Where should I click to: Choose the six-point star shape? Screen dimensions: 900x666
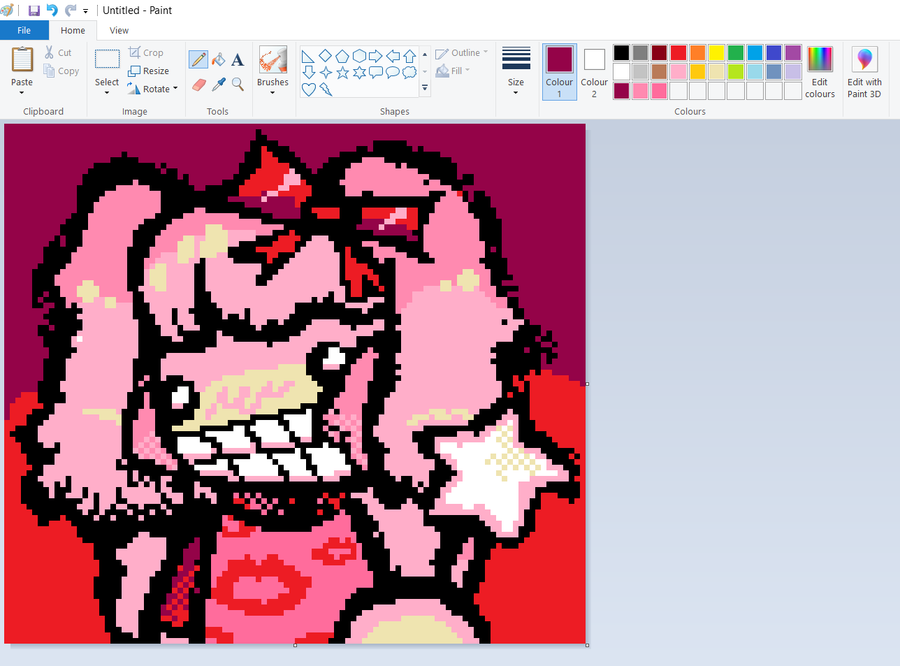[359, 72]
